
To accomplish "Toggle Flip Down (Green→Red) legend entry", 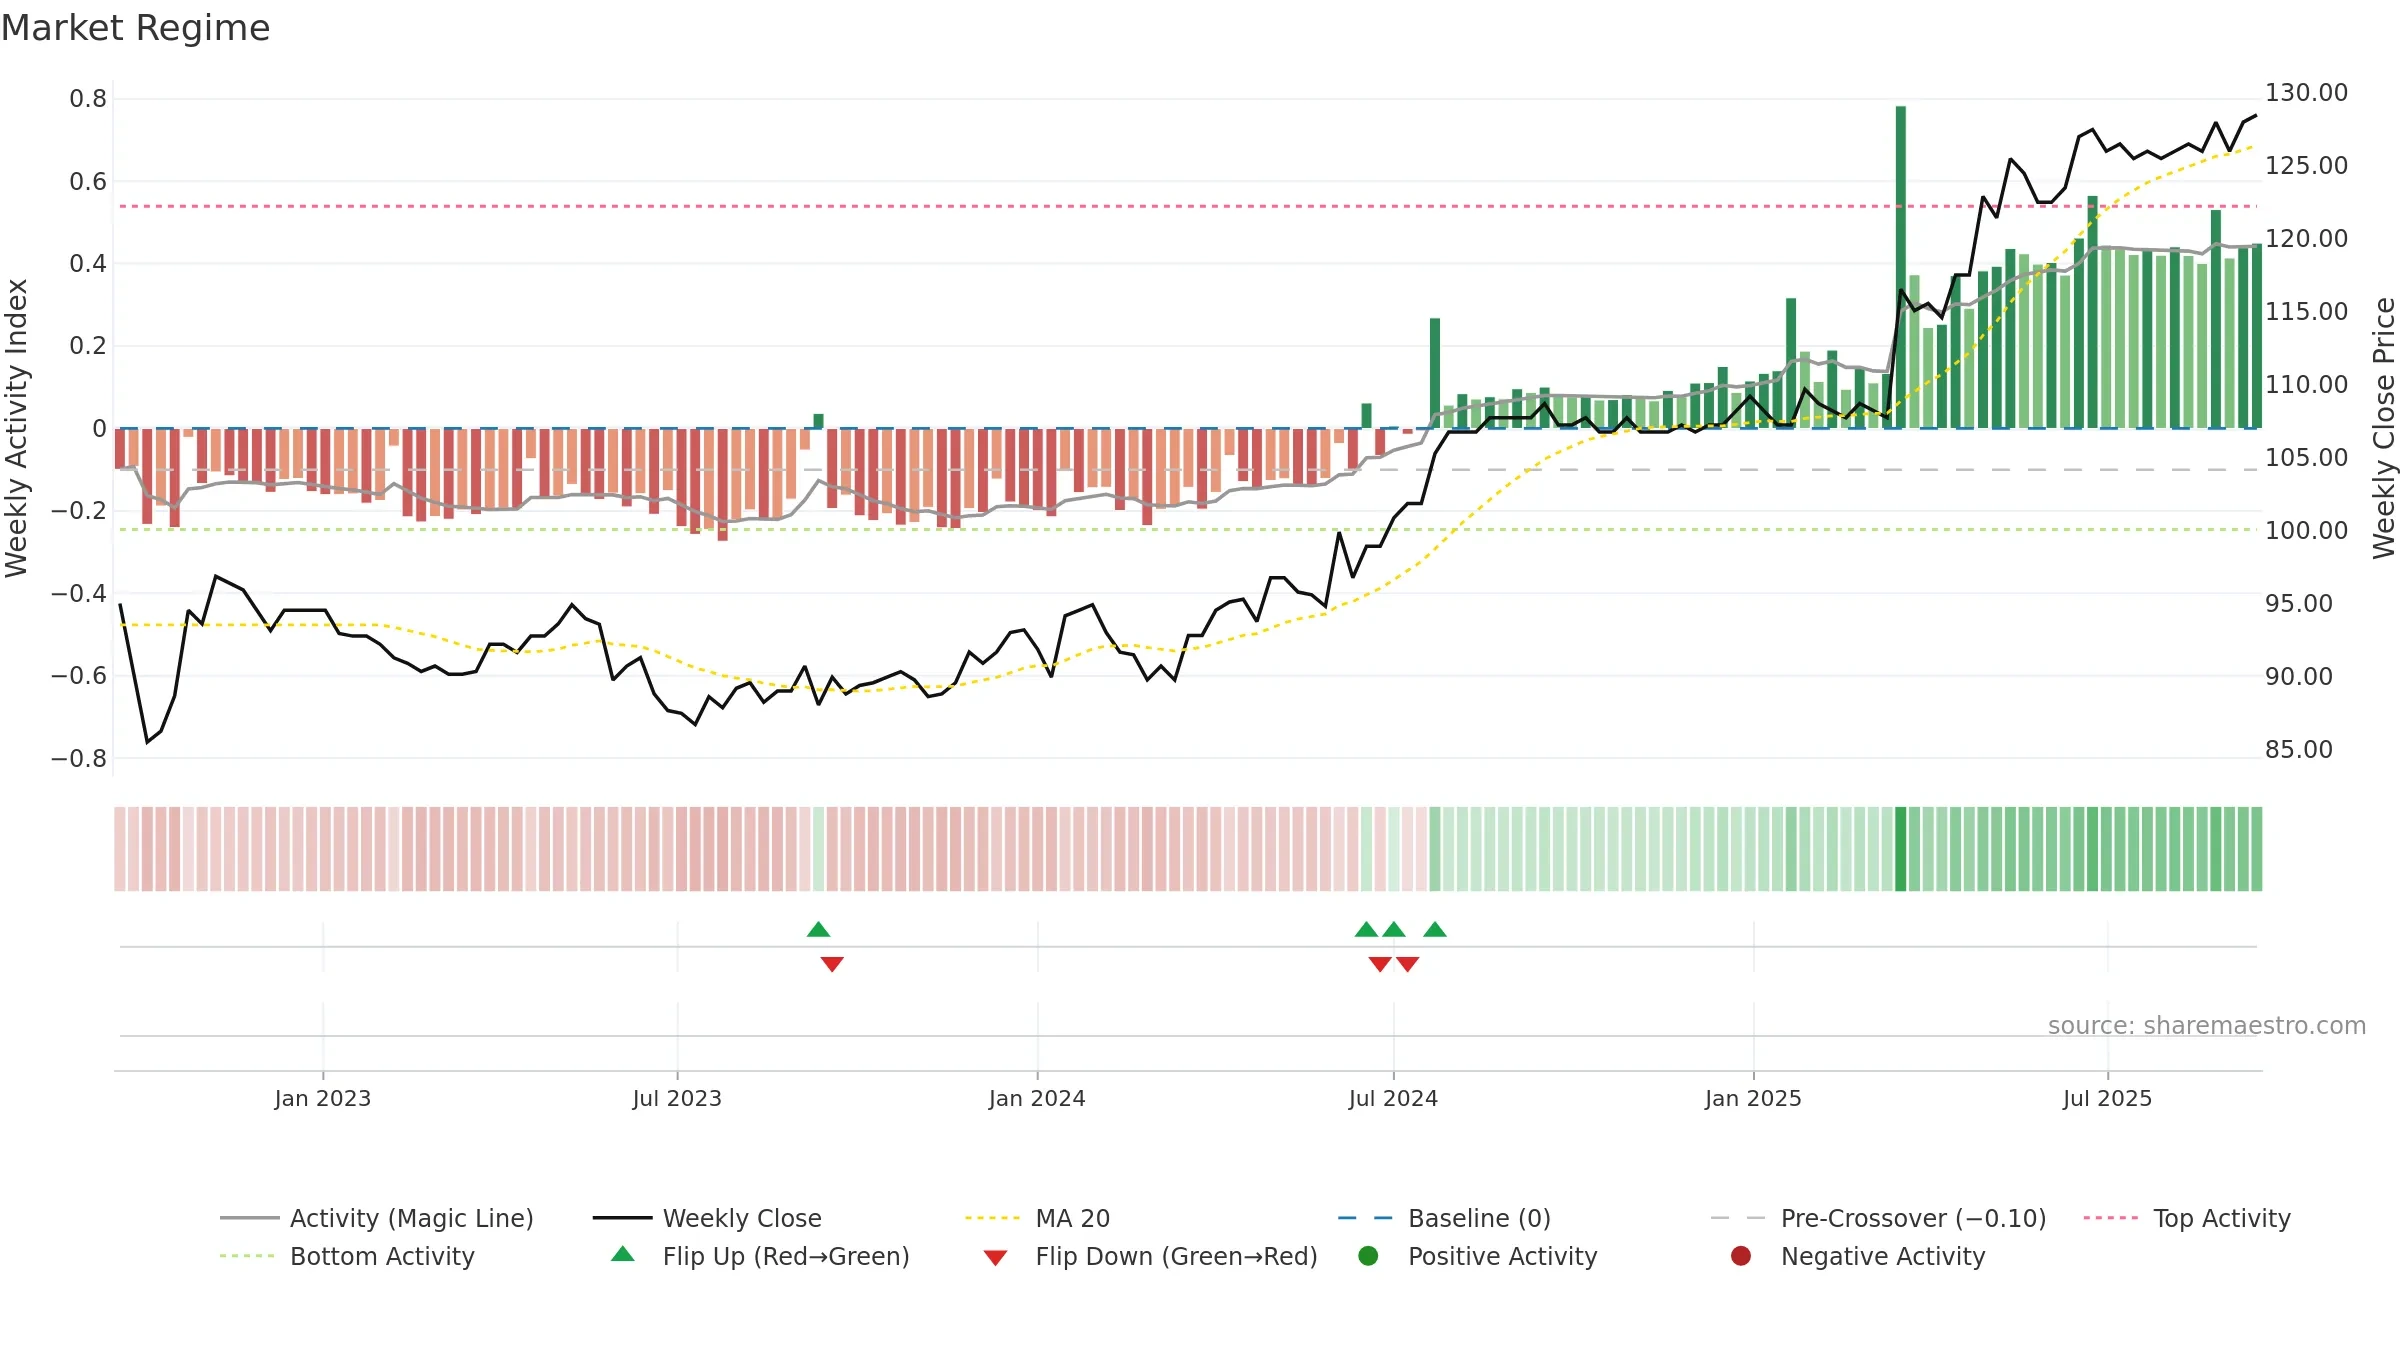I will (x=1150, y=1256).
